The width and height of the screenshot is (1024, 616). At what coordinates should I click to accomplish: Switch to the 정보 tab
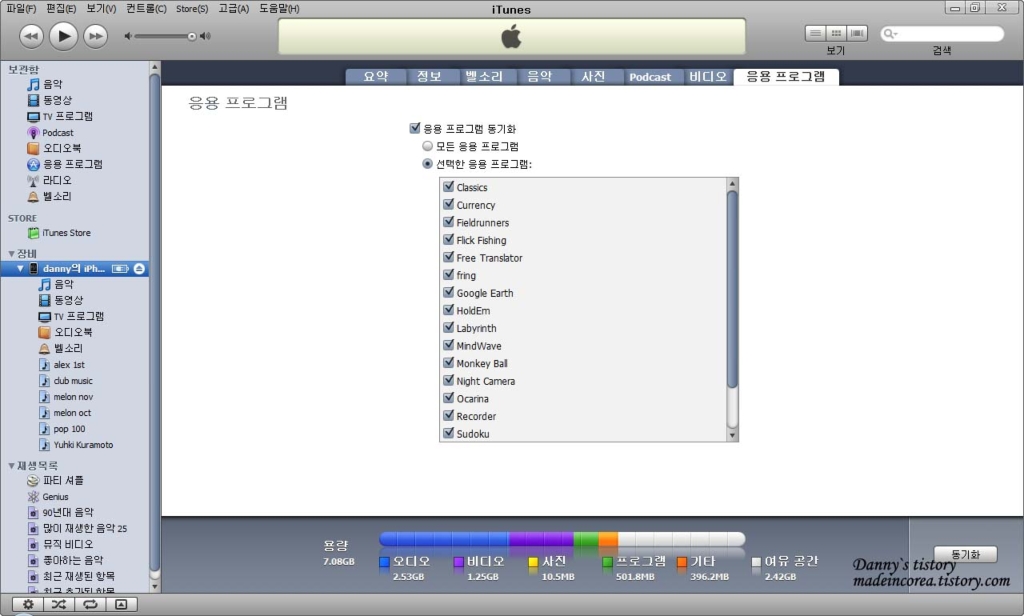[429, 76]
